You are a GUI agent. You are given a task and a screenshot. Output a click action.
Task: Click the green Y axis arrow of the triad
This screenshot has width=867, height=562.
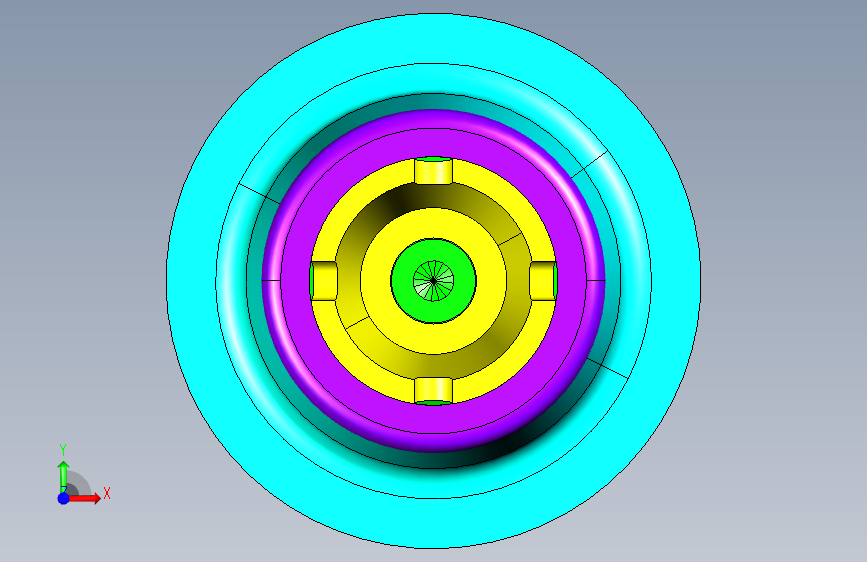pos(63,475)
